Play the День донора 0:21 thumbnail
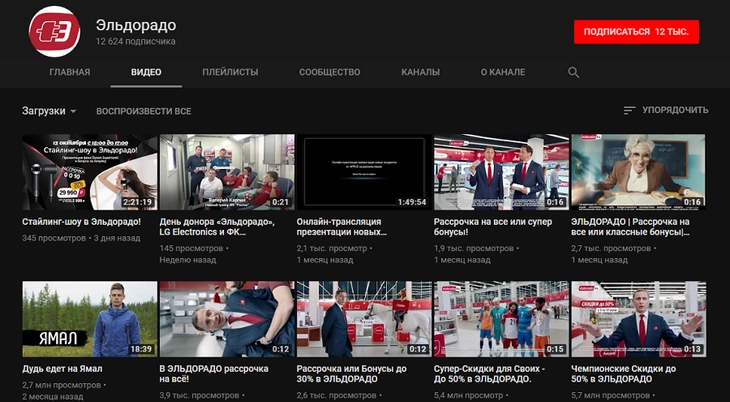This screenshot has width=730, height=402. pyautogui.click(x=227, y=172)
